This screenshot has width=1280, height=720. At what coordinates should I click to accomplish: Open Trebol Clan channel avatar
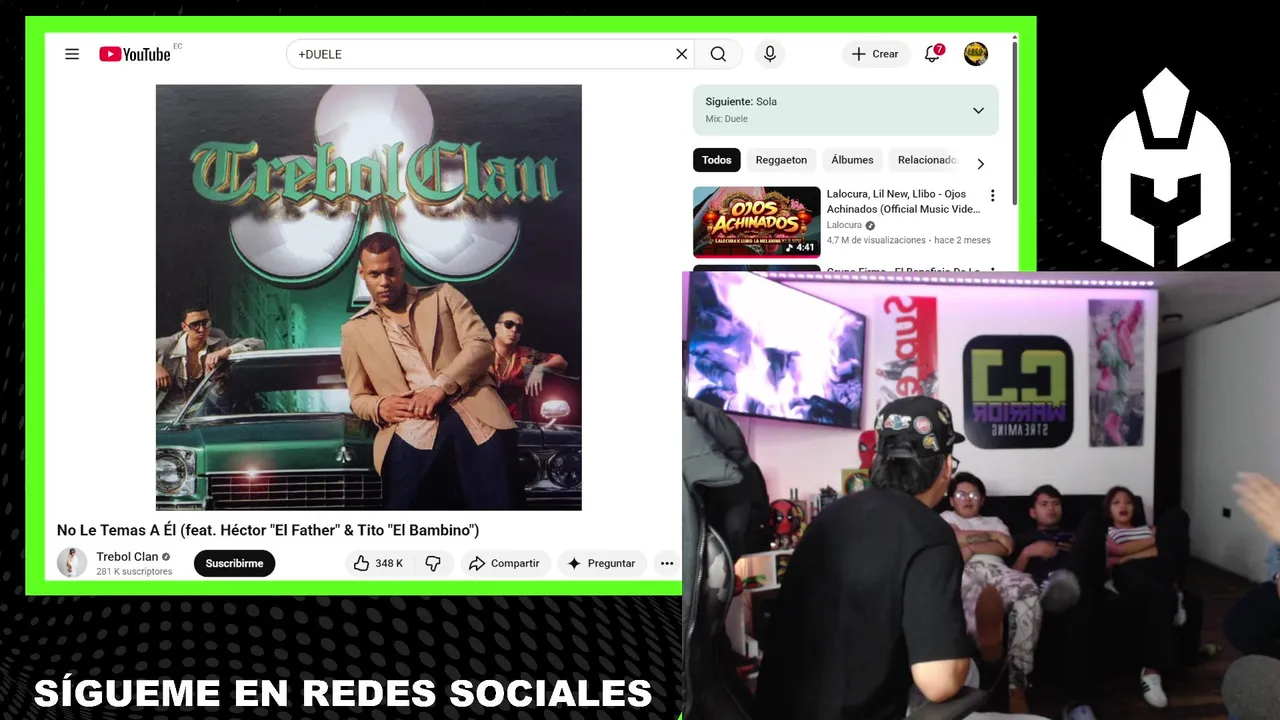[72, 563]
